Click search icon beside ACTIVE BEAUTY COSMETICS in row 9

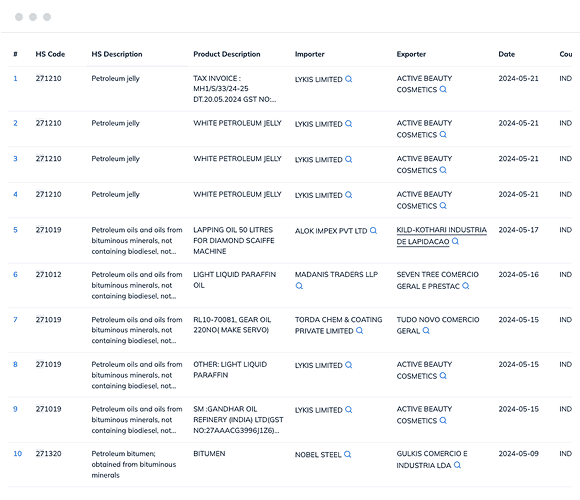[443, 420]
